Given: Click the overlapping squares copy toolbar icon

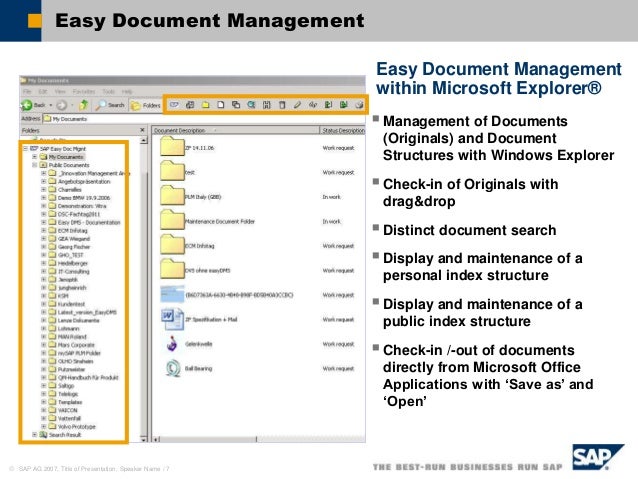Looking at the screenshot, I should (236, 105).
